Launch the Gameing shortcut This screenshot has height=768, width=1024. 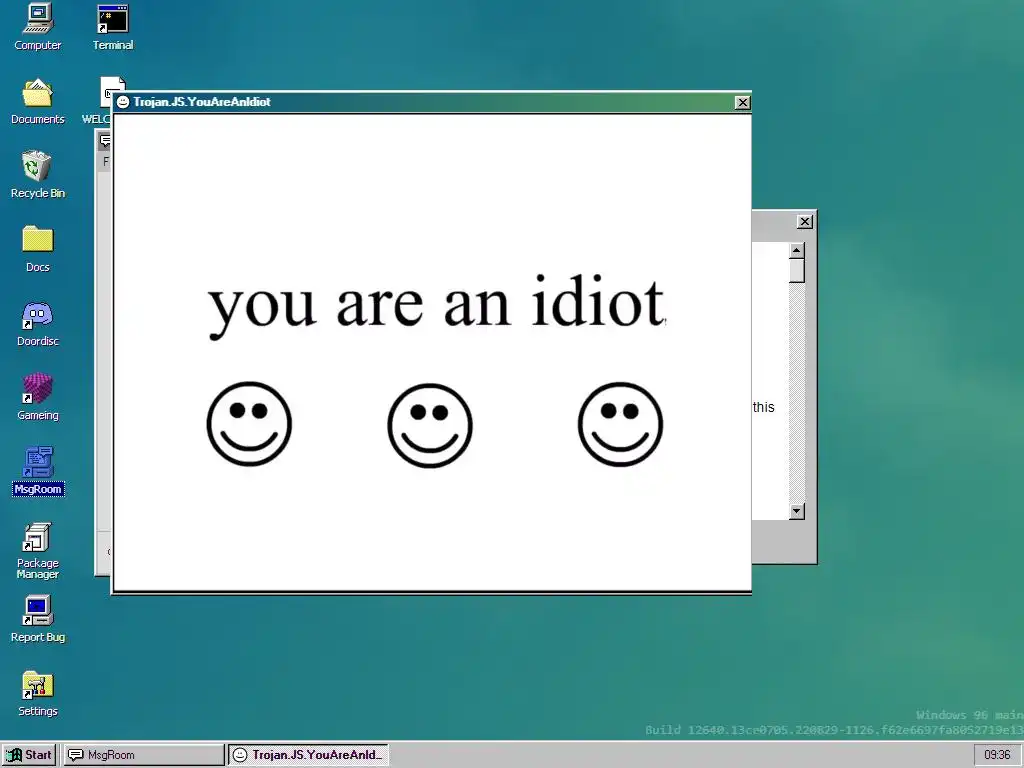click(37, 397)
